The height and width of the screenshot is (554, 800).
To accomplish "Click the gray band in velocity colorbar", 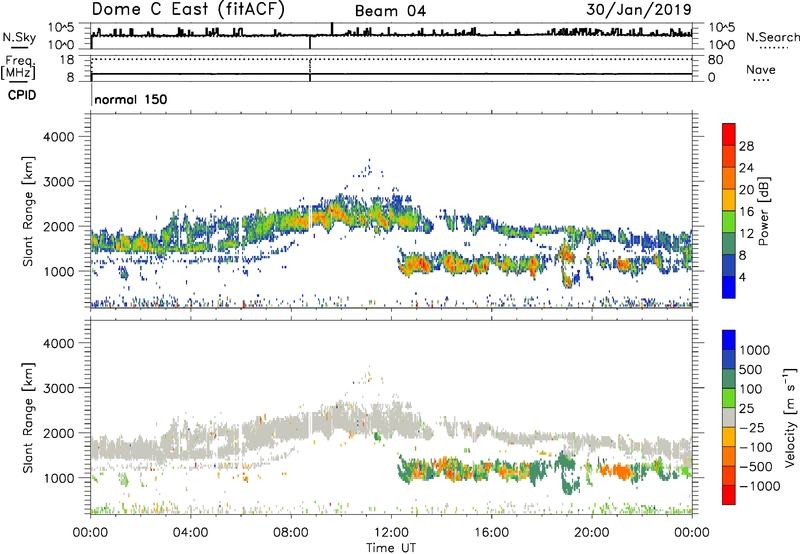I will pyautogui.click(x=729, y=417).
